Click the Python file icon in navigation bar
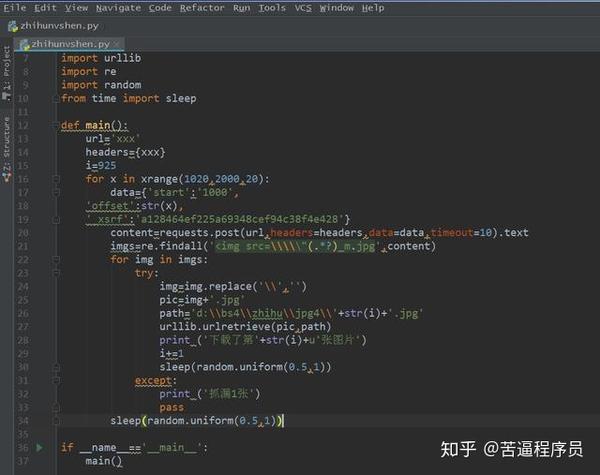 [x=13, y=26]
